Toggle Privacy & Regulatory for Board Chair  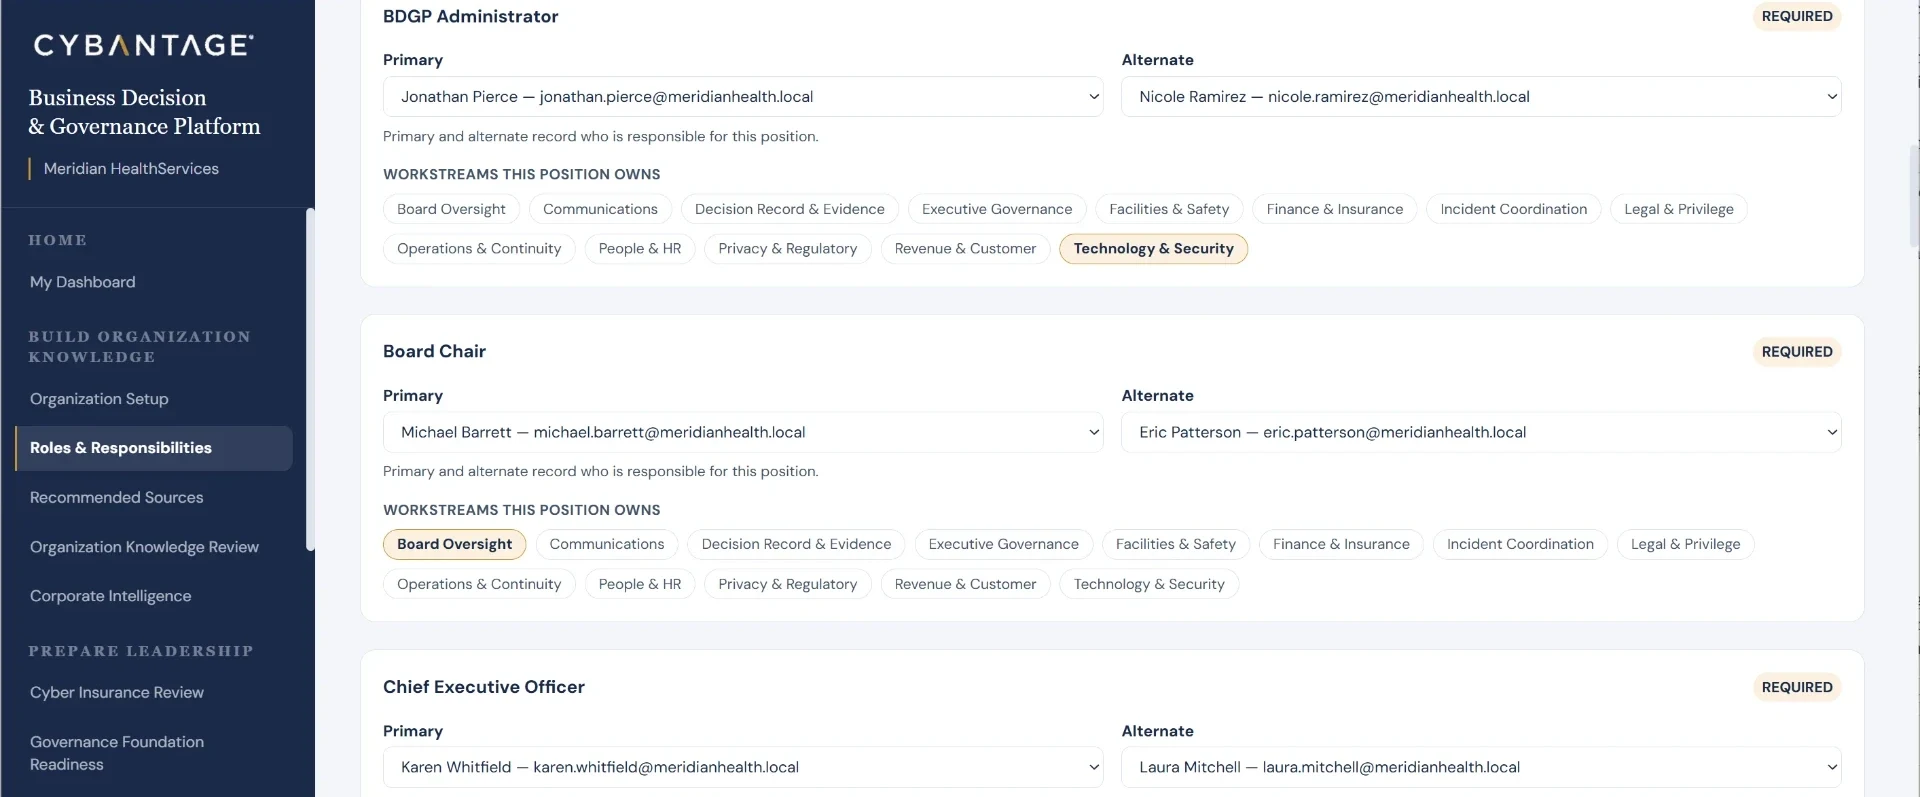click(x=788, y=584)
